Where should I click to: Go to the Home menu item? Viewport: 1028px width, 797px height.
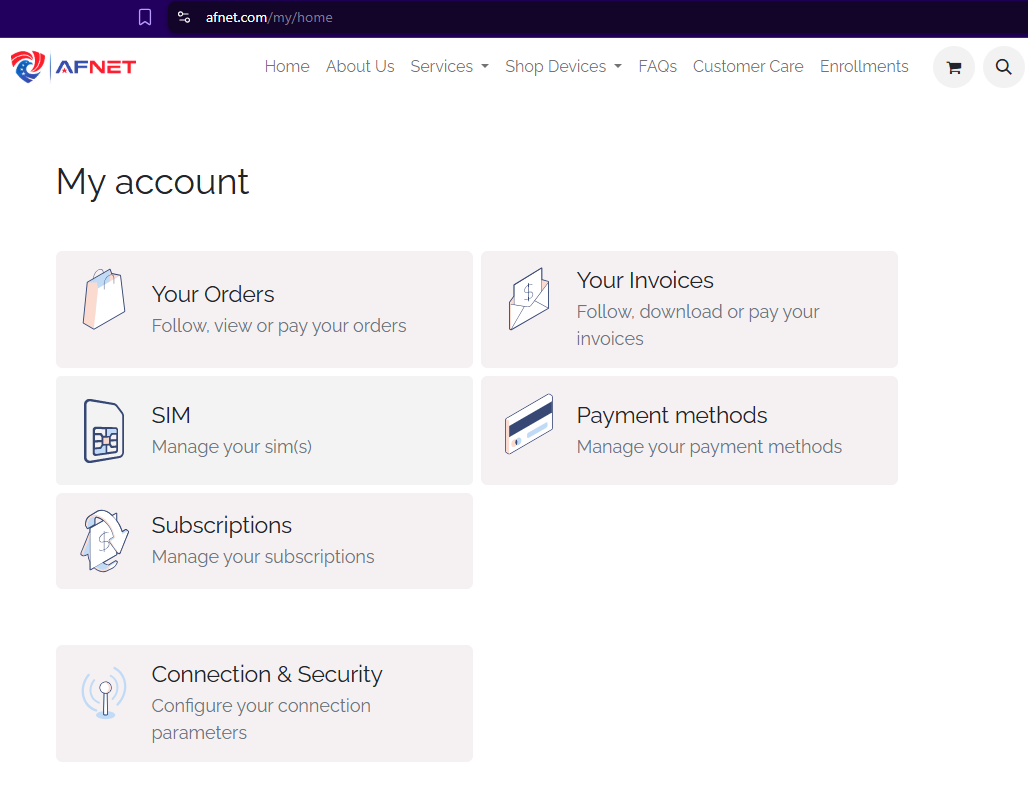pyautogui.click(x=287, y=67)
